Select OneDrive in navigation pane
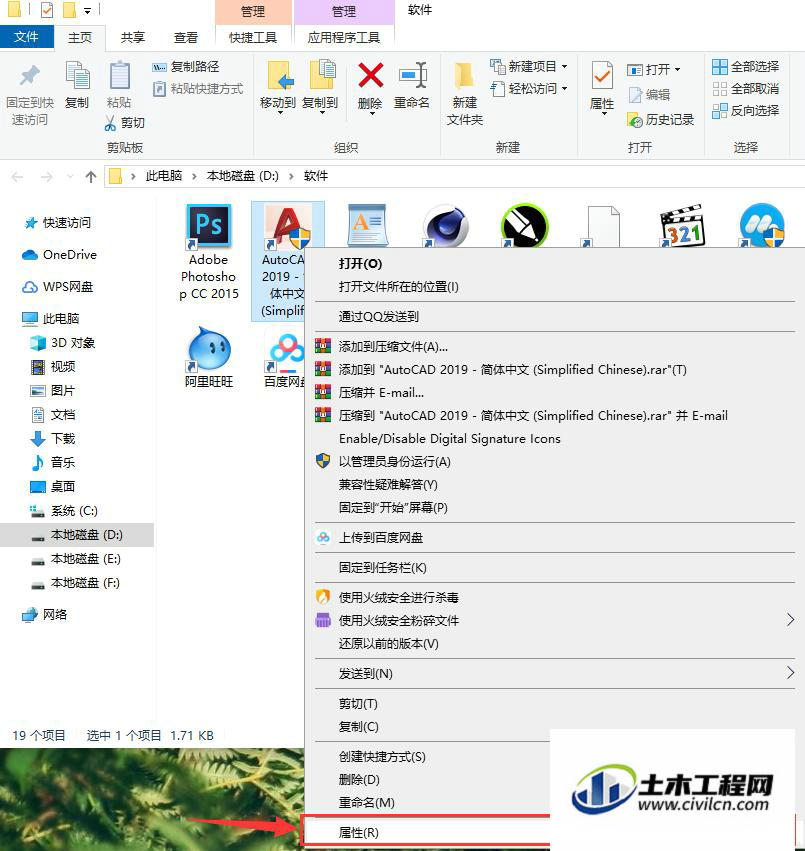 click(60, 255)
